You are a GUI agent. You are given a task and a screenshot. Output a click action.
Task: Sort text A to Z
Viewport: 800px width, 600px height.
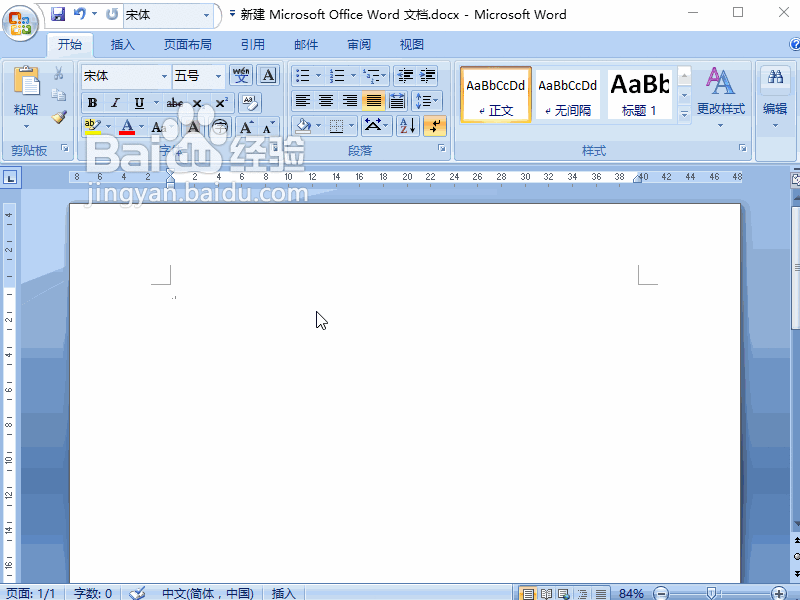pyautogui.click(x=408, y=126)
